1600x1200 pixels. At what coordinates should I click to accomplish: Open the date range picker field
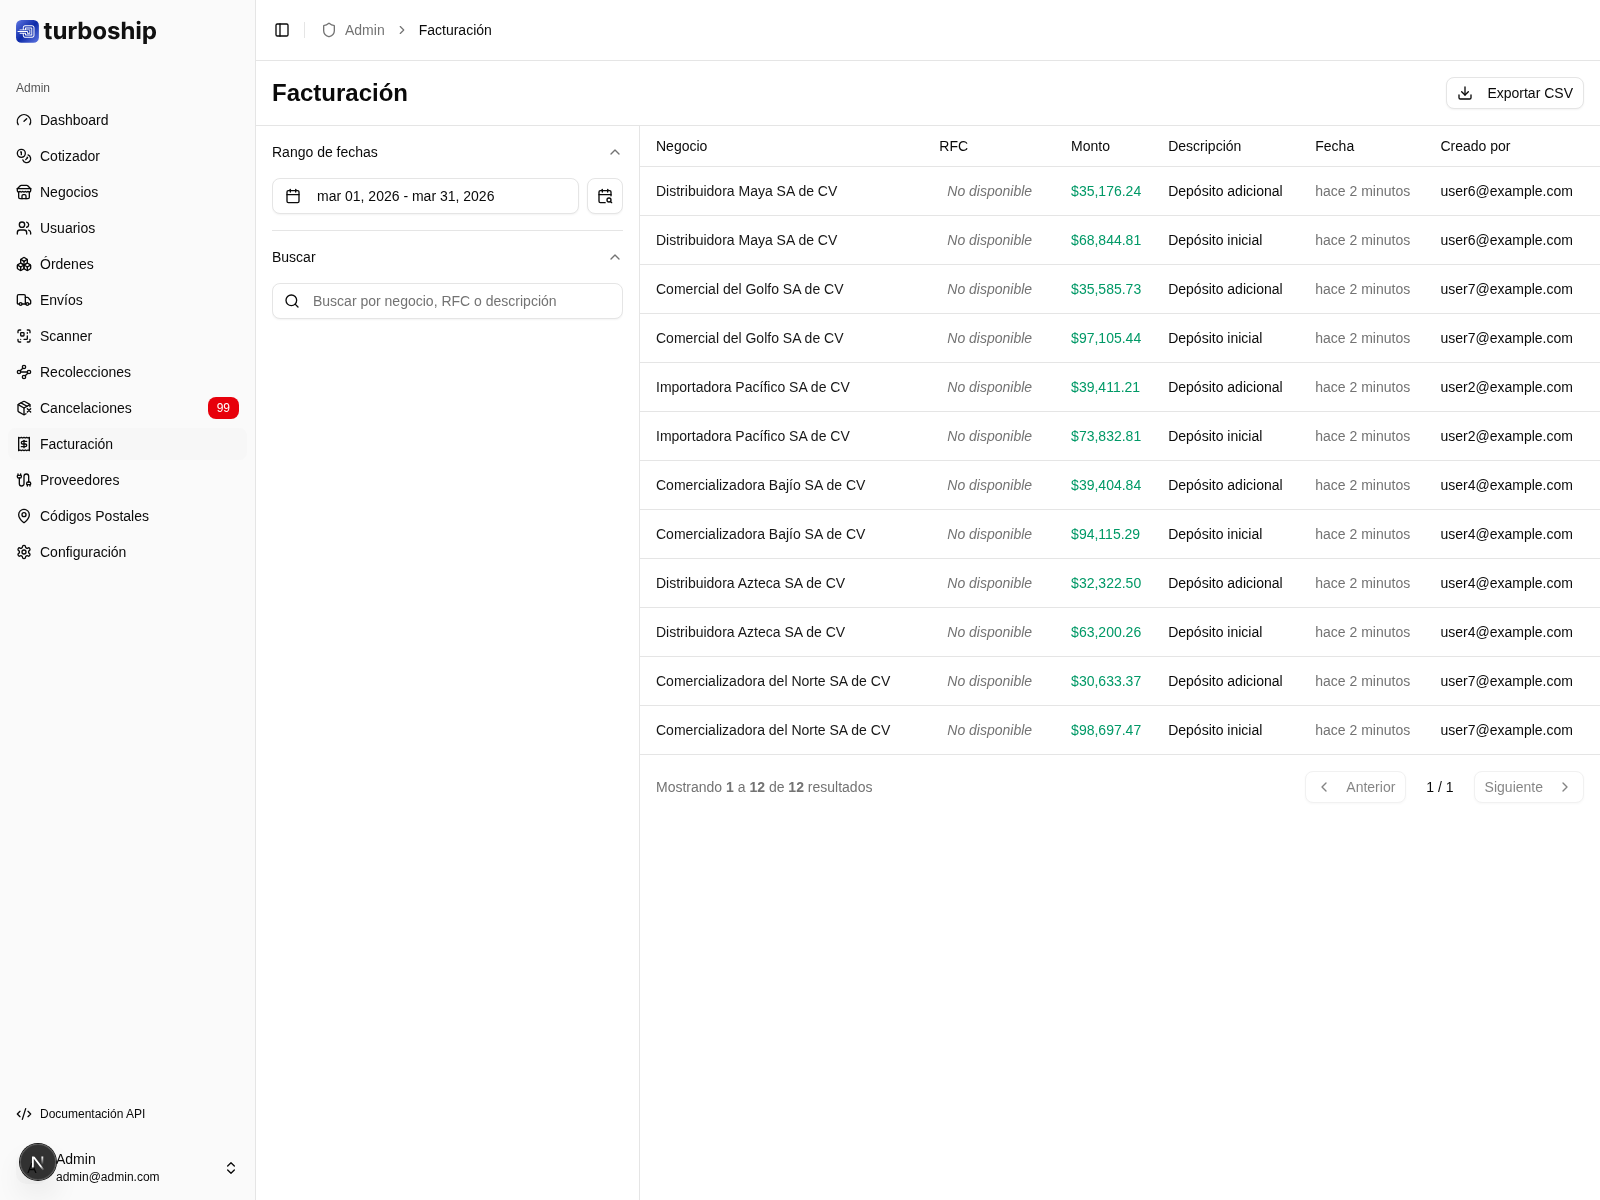425,196
